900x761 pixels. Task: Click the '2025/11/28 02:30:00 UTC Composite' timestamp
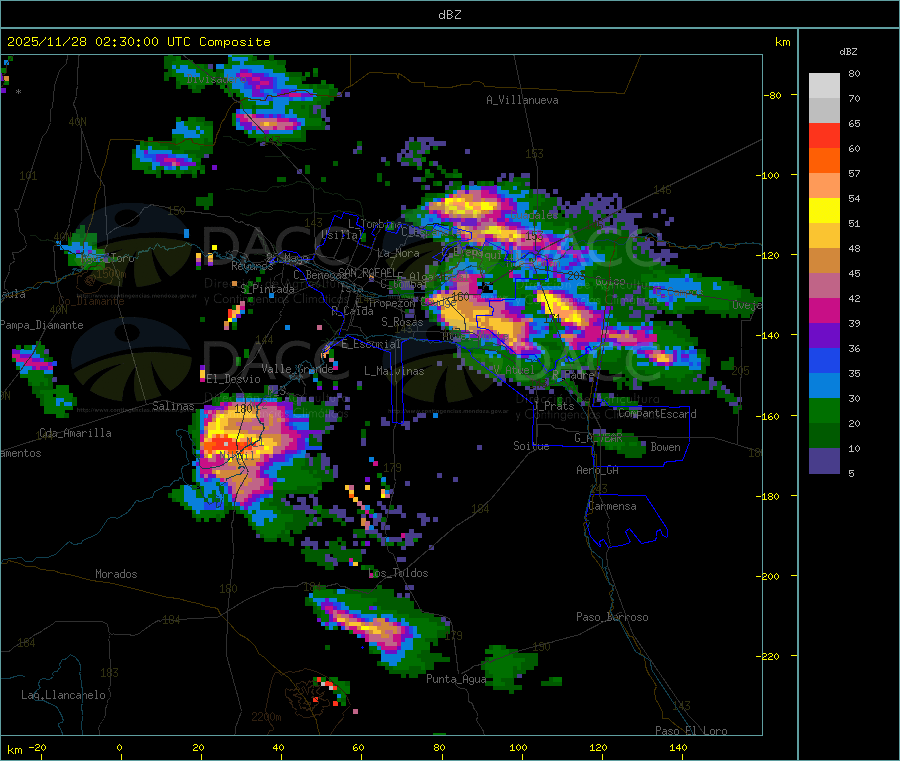click(138, 42)
